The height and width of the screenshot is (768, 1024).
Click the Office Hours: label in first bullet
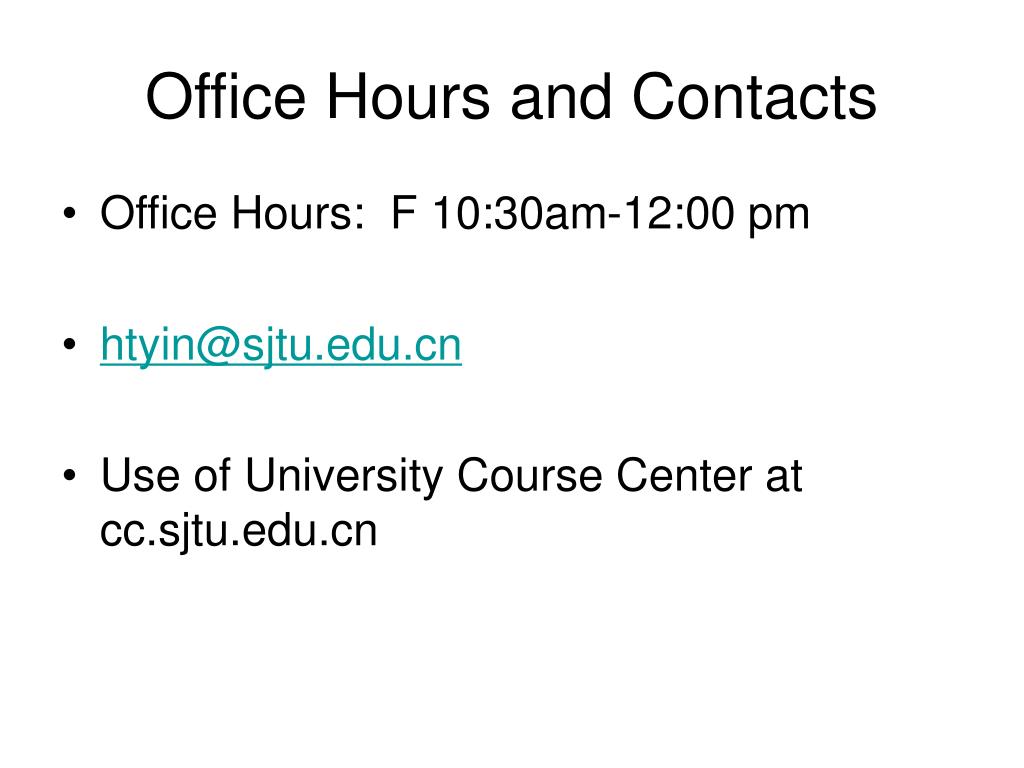(x=232, y=213)
